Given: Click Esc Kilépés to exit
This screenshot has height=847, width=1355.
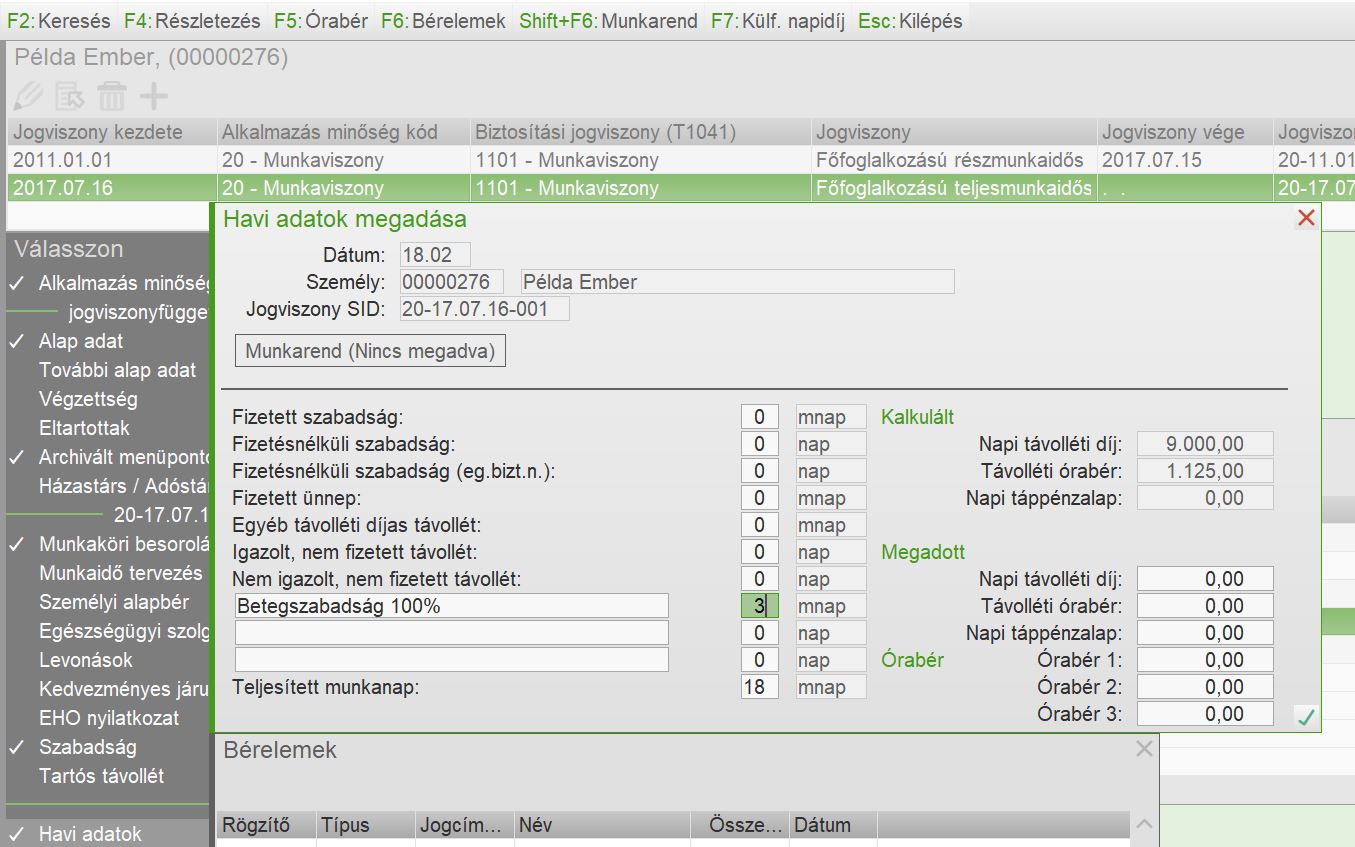Looking at the screenshot, I should click(x=910, y=20).
